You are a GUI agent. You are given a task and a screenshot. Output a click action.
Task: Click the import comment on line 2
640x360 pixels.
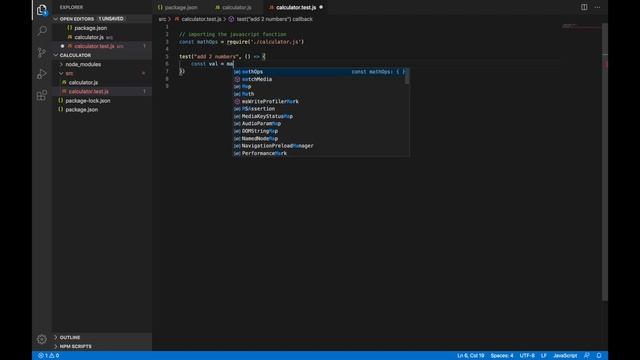(x=233, y=34)
